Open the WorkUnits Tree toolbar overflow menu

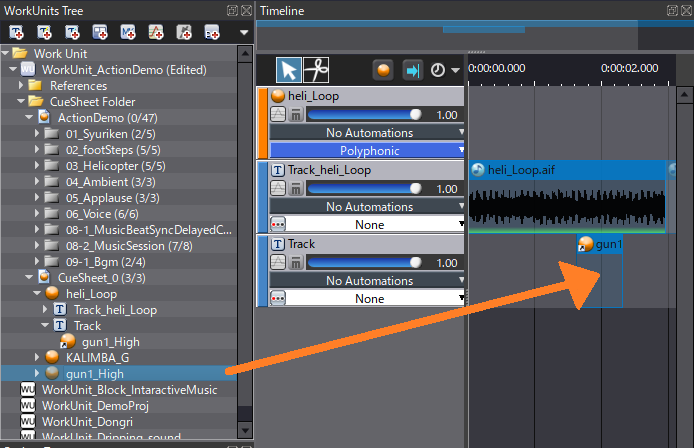point(243,33)
